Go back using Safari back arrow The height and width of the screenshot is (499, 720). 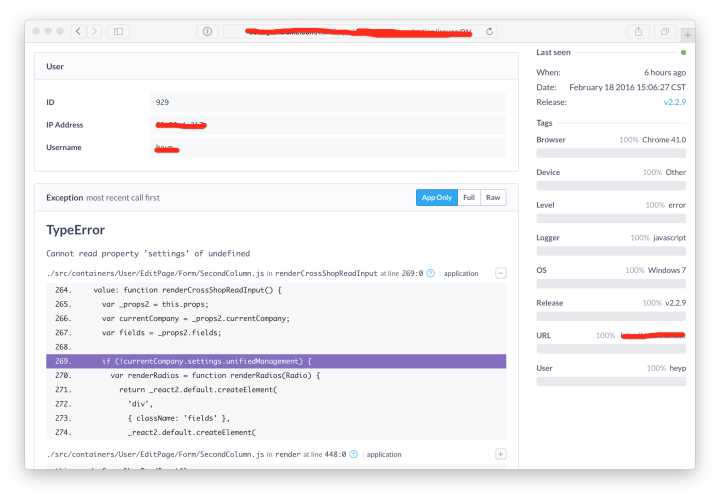(x=78, y=31)
